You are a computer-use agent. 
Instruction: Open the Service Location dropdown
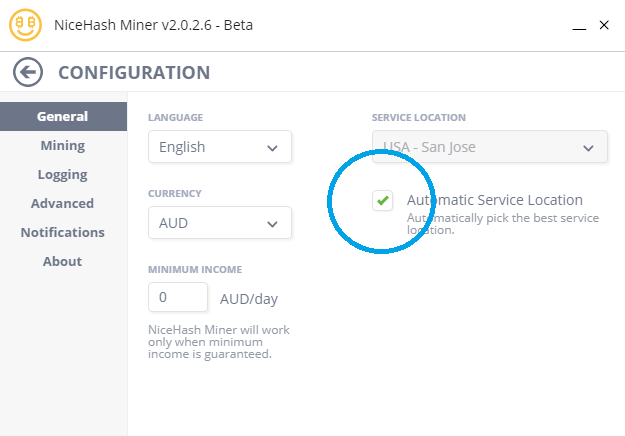(489, 147)
